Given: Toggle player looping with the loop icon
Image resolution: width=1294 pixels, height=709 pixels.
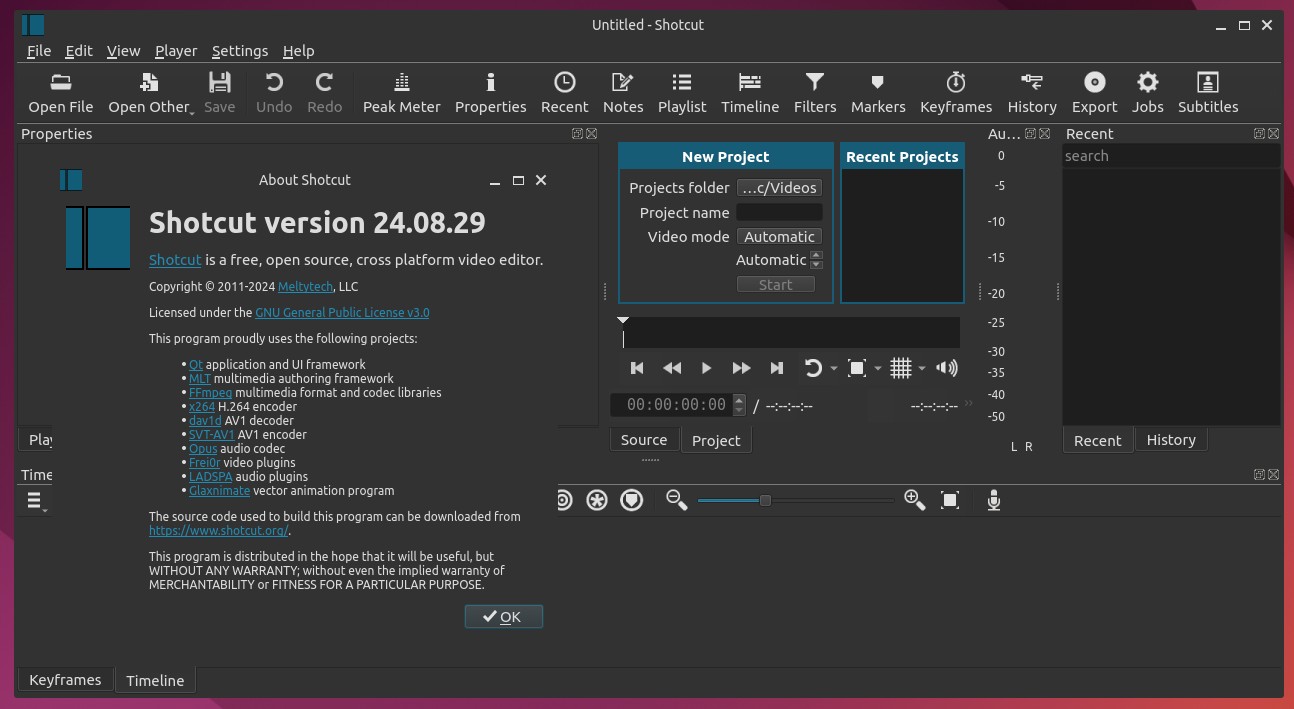Looking at the screenshot, I should (x=813, y=368).
